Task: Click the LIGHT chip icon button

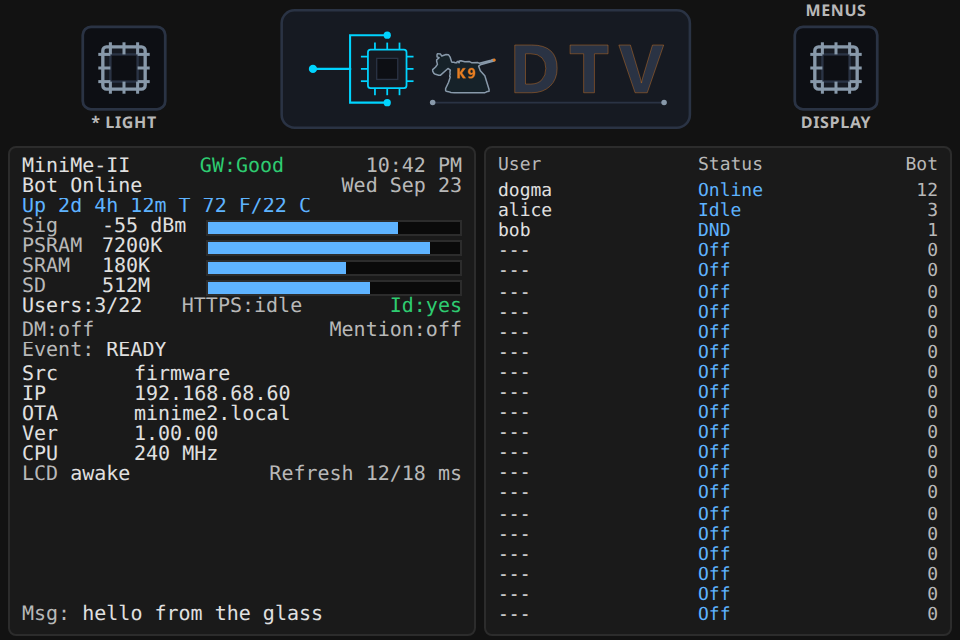Action: (x=124, y=68)
